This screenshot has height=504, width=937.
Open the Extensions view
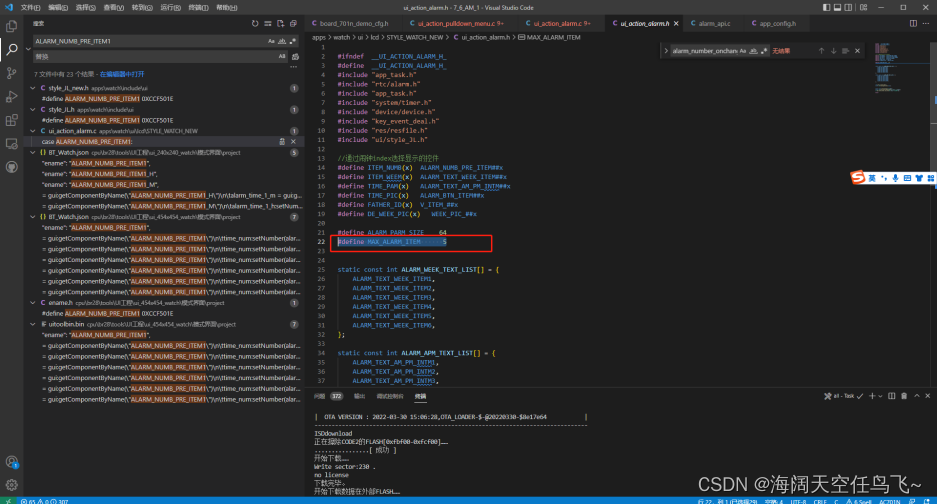pyautogui.click(x=12, y=120)
